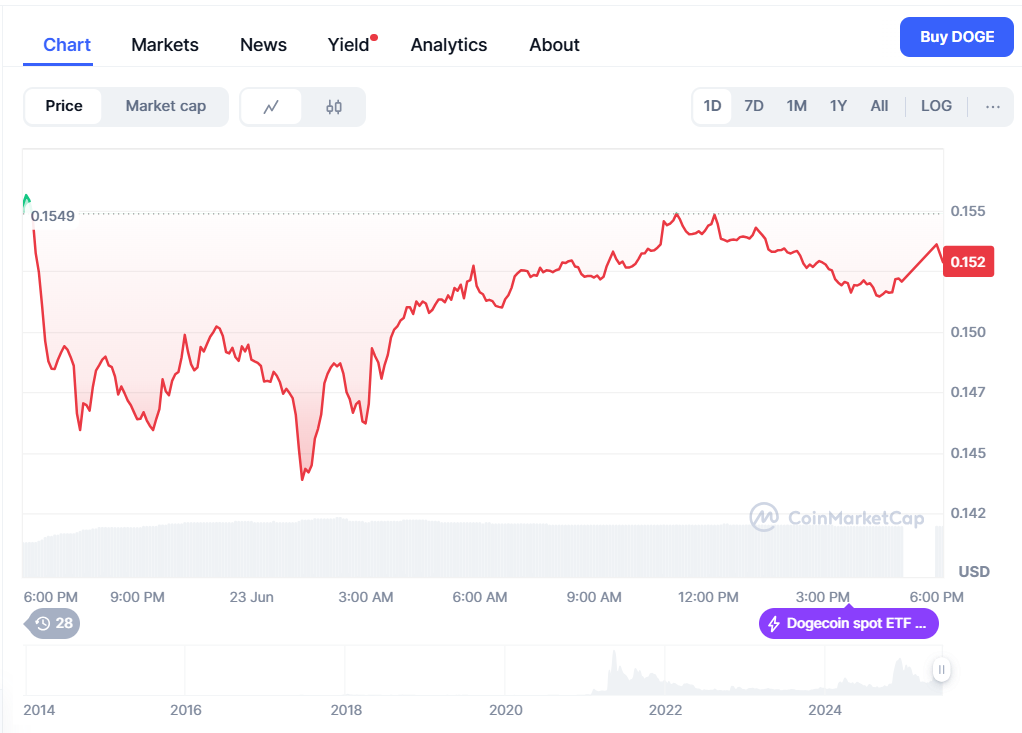Click the 3:00 AM time label
The width and height of the screenshot is (1022, 733).
click(366, 597)
